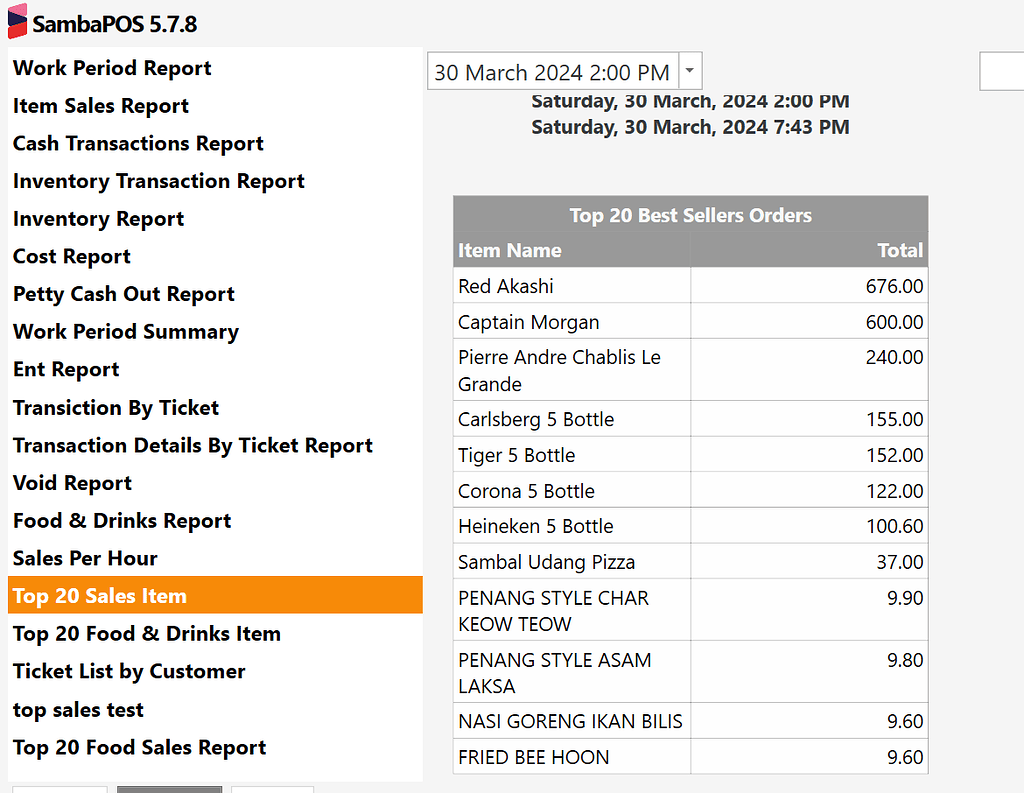Open the Inventory Transaction Report
The height and width of the screenshot is (793, 1024).
(x=158, y=181)
